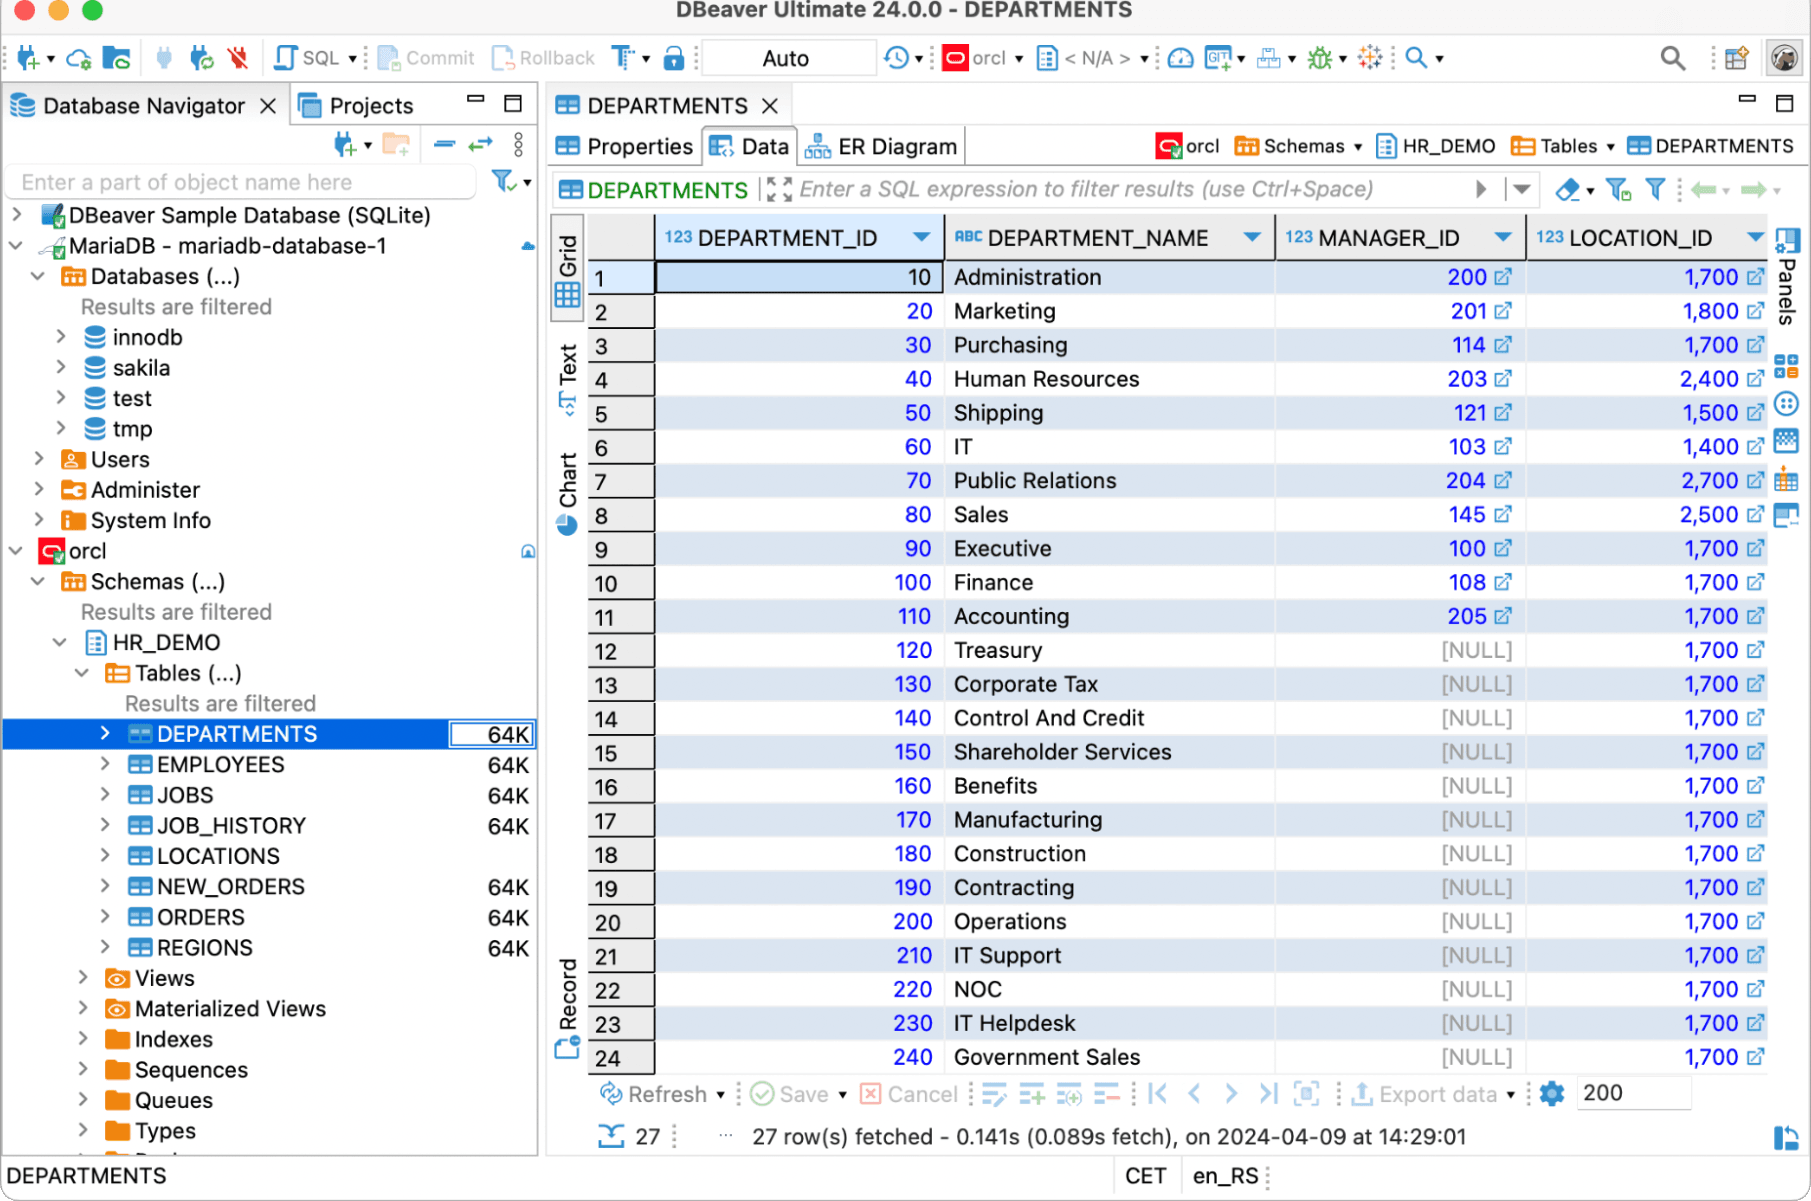Open the filter settings funnel in navigator
This screenshot has height=1201, width=1811.
click(x=504, y=181)
